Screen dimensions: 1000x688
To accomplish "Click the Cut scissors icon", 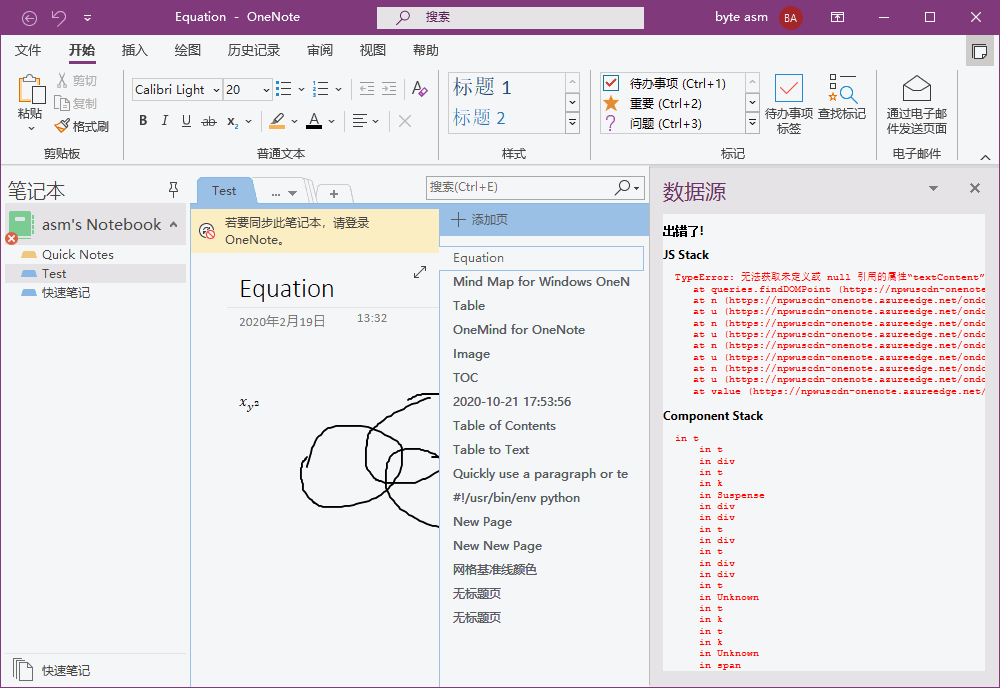I will pos(62,80).
